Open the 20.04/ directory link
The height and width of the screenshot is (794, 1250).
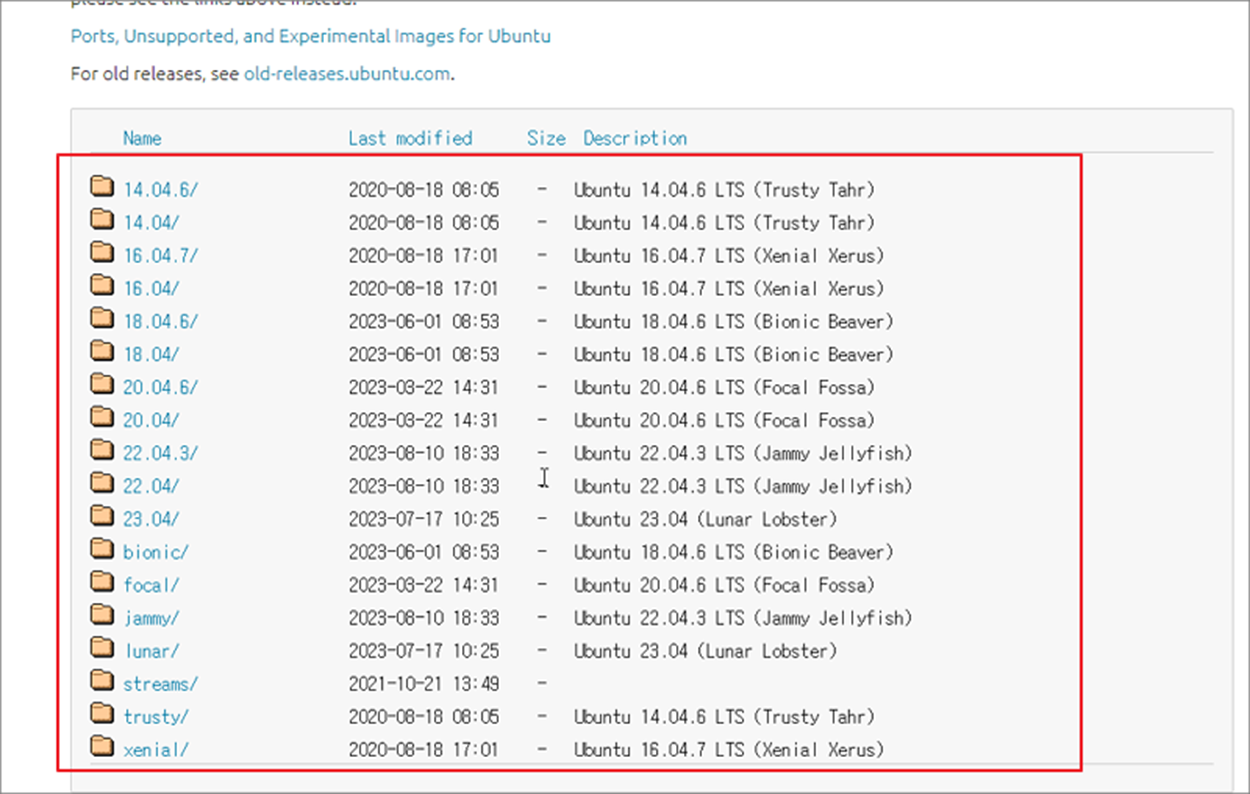152,420
